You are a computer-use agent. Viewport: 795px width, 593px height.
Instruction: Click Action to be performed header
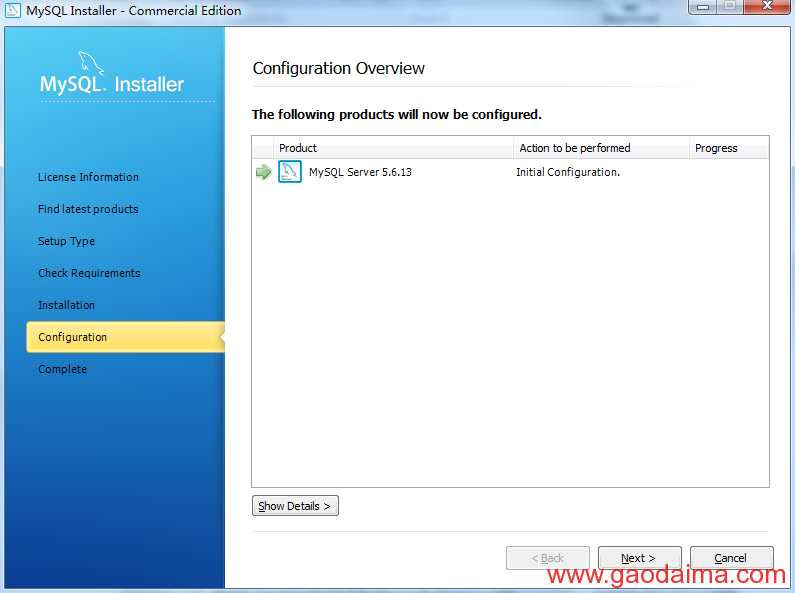(x=601, y=148)
